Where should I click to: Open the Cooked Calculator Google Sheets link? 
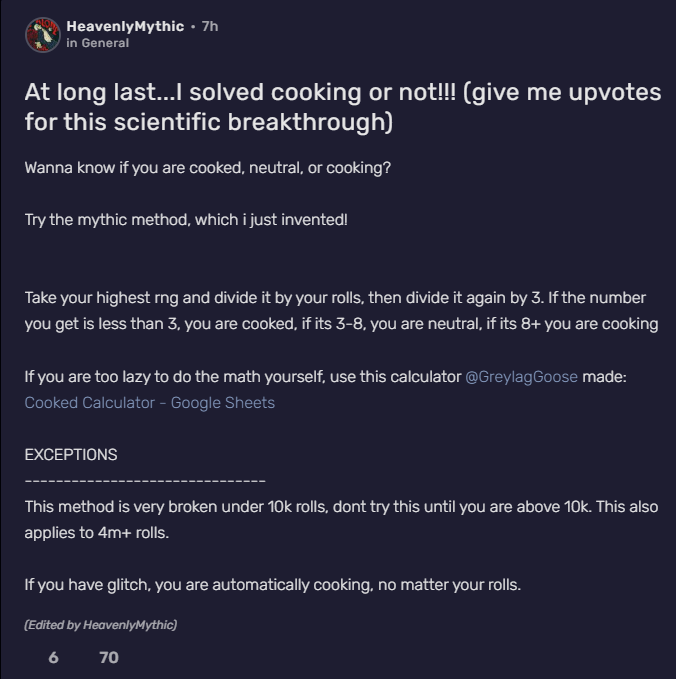pos(149,402)
